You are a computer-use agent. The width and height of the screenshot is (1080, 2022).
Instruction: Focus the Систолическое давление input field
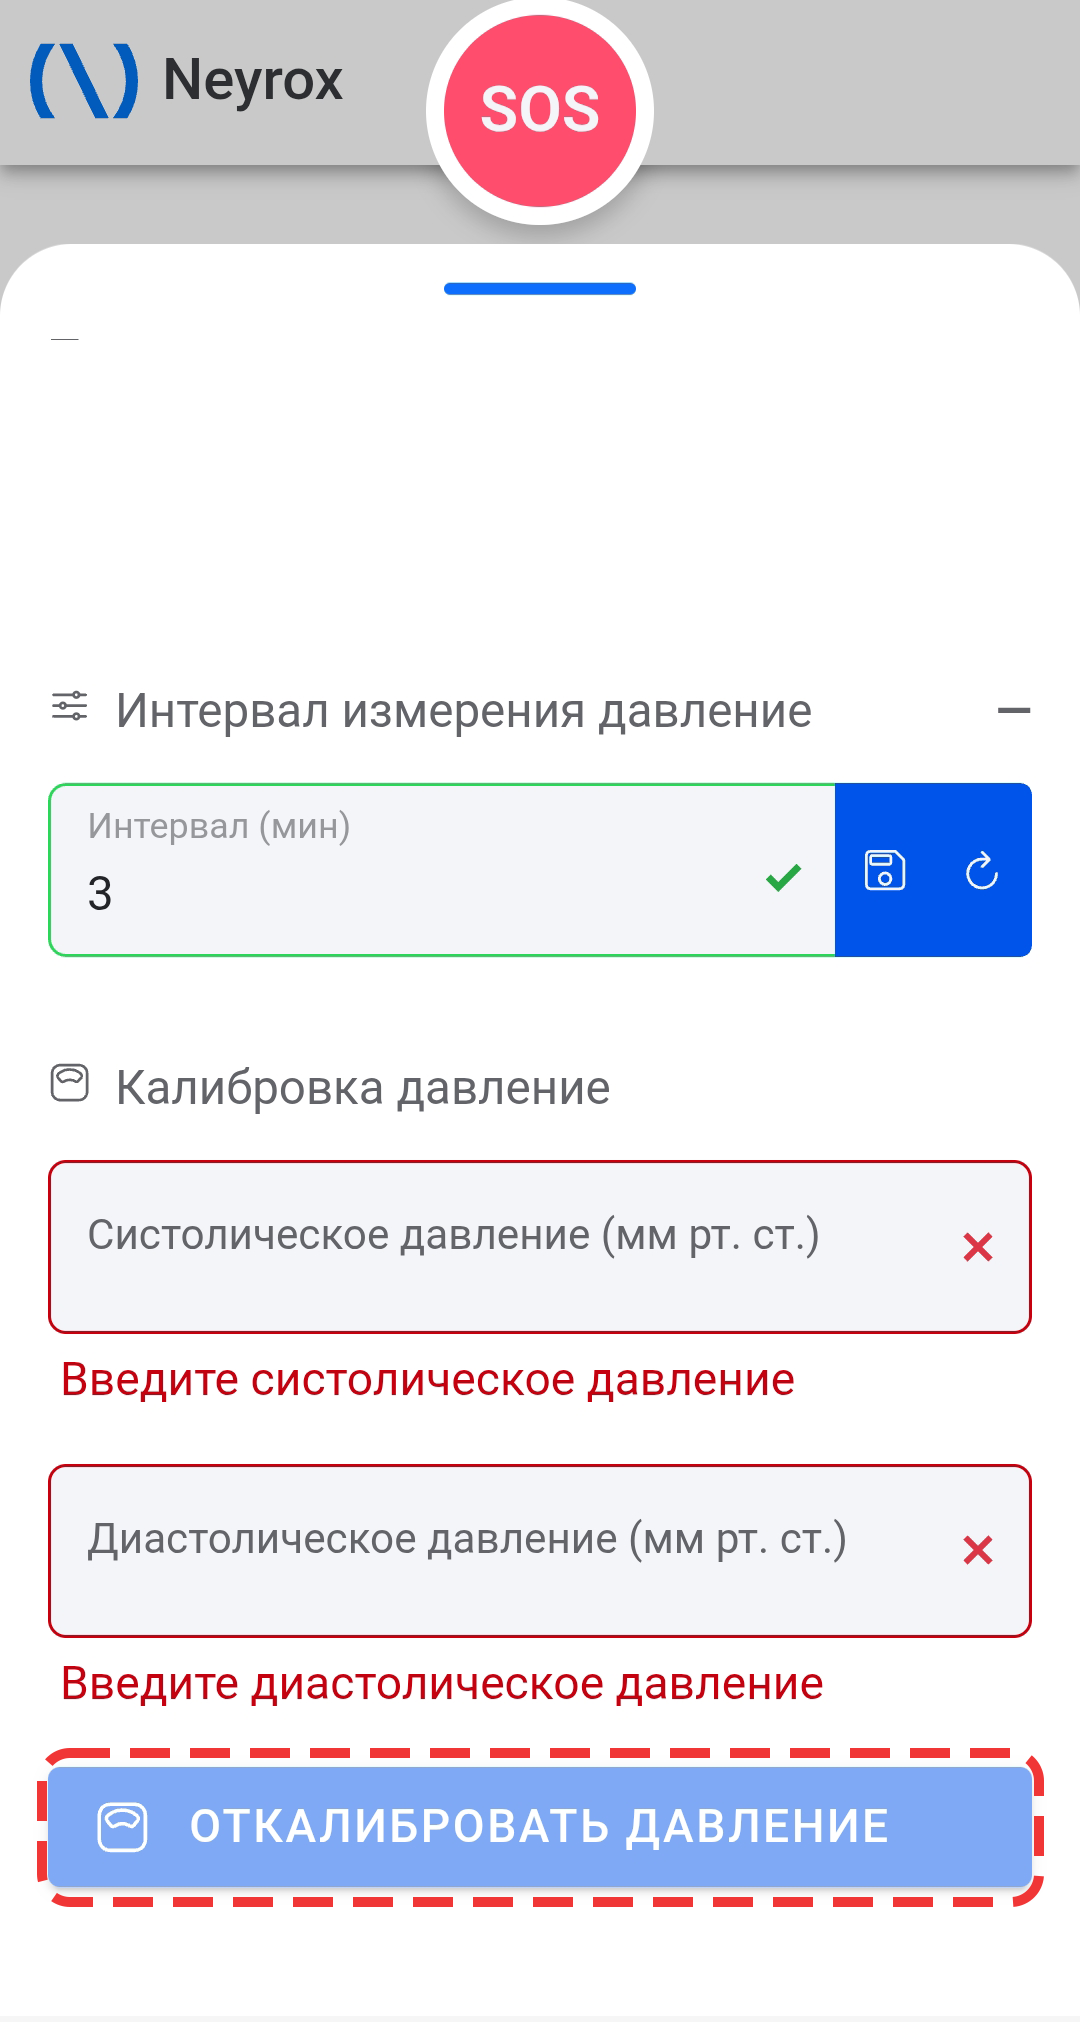coord(500,1246)
